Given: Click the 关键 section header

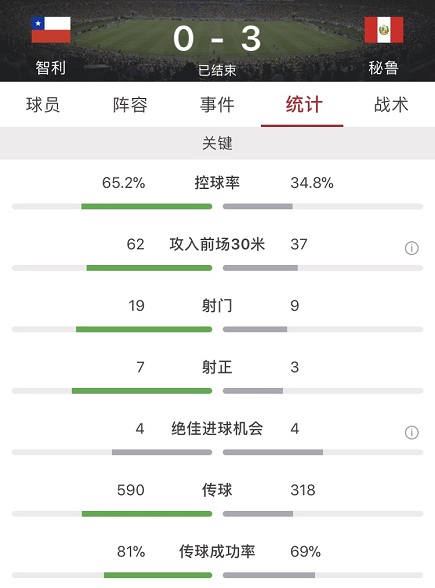Looking at the screenshot, I should tap(218, 143).
